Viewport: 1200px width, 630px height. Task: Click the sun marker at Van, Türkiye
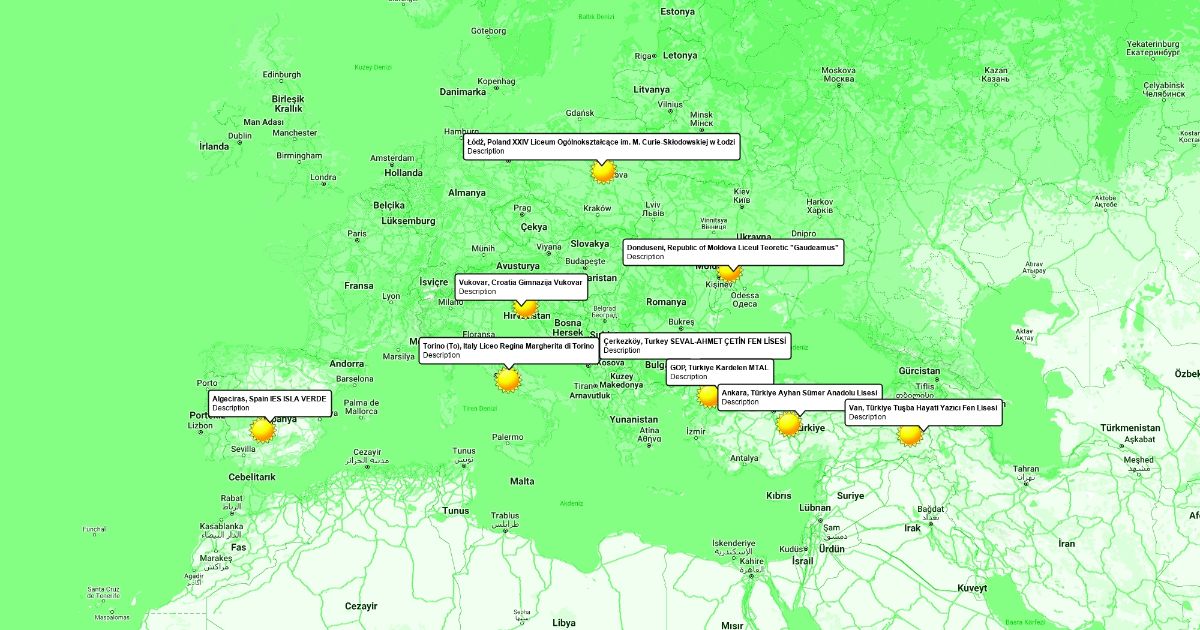pos(910,434)
